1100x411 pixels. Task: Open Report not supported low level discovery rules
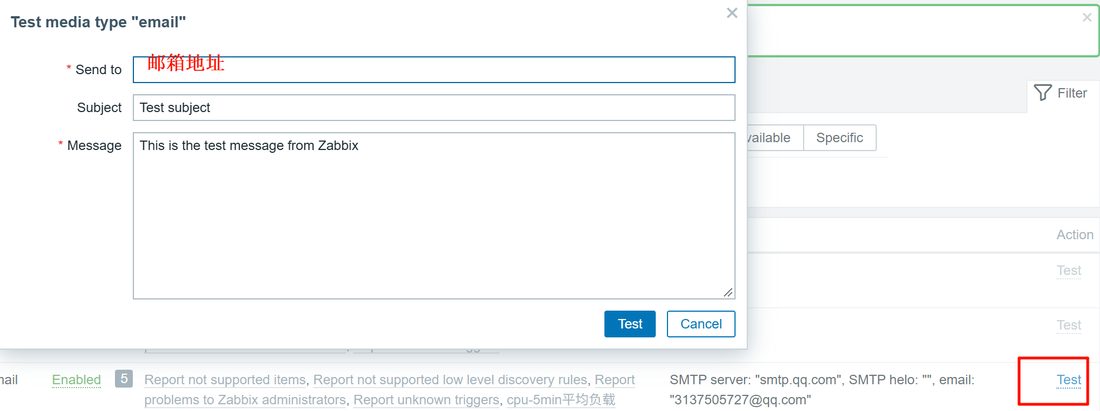450,379
